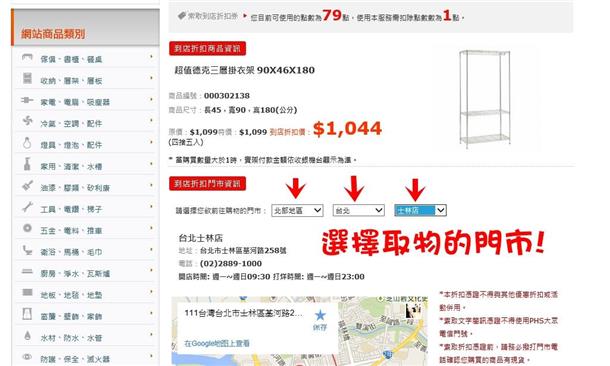This screenshot has width=610, height=366.
Task: Open the 士林店 store dropdown
Action: [x=420, y=210]
